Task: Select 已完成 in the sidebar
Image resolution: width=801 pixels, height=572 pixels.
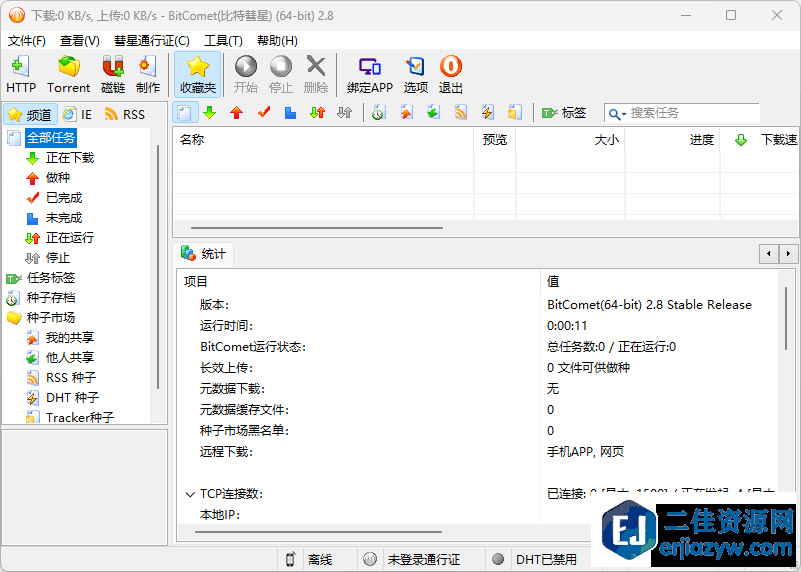Action: point(63,198)
